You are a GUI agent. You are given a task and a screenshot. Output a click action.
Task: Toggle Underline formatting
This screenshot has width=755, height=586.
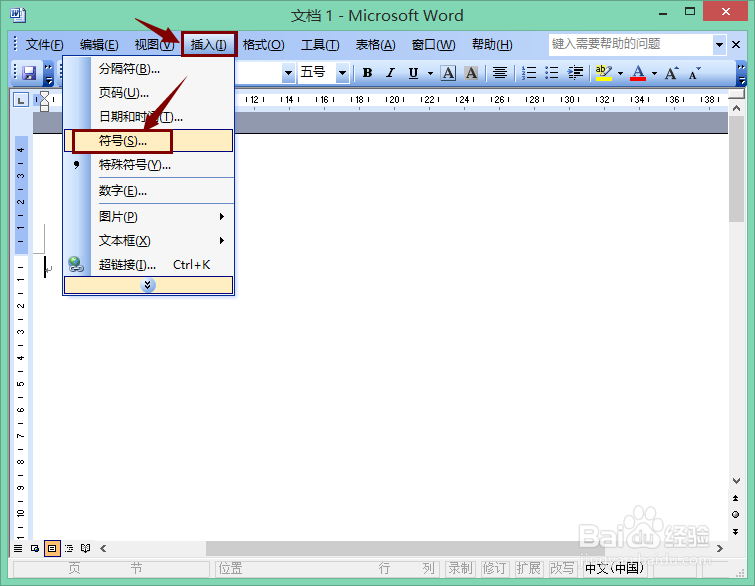[x=413, y=73]
